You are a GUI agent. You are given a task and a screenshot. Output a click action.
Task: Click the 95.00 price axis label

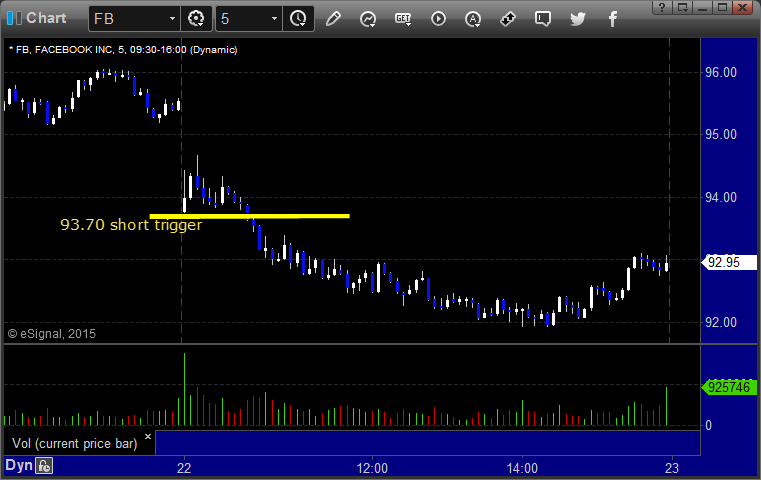(x=721, y=134)
